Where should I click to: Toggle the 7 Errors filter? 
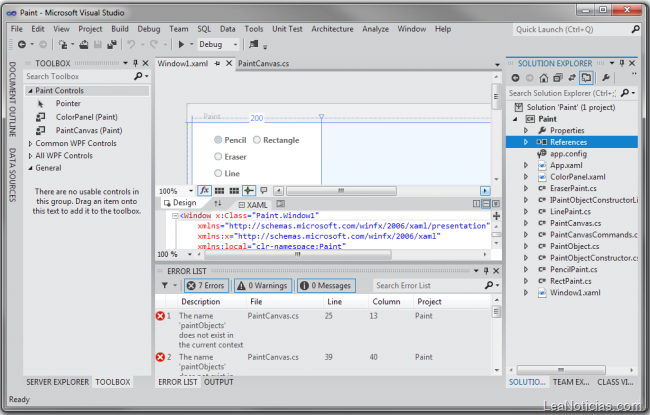[206, 285]
